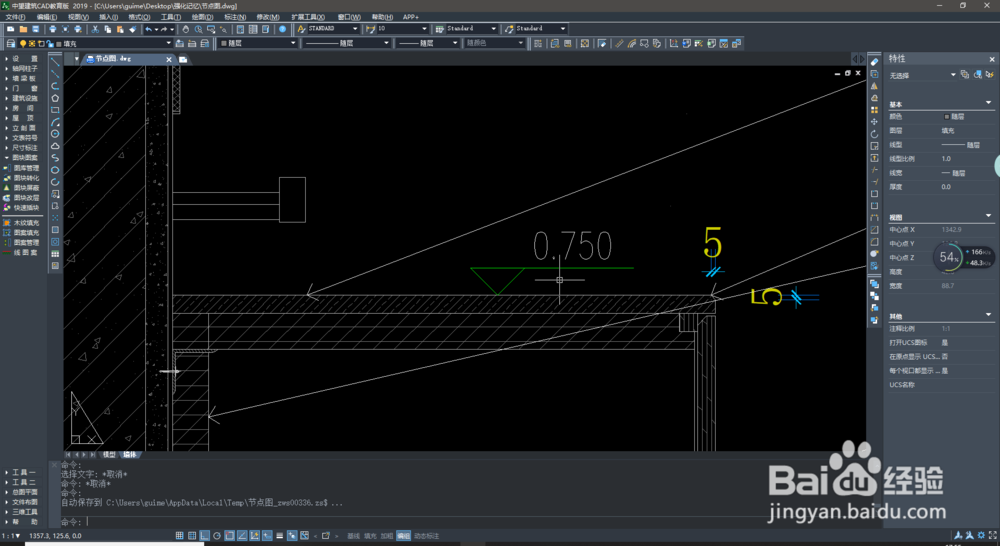Open the color dropdown showing 随层

(x=258, y=43)
